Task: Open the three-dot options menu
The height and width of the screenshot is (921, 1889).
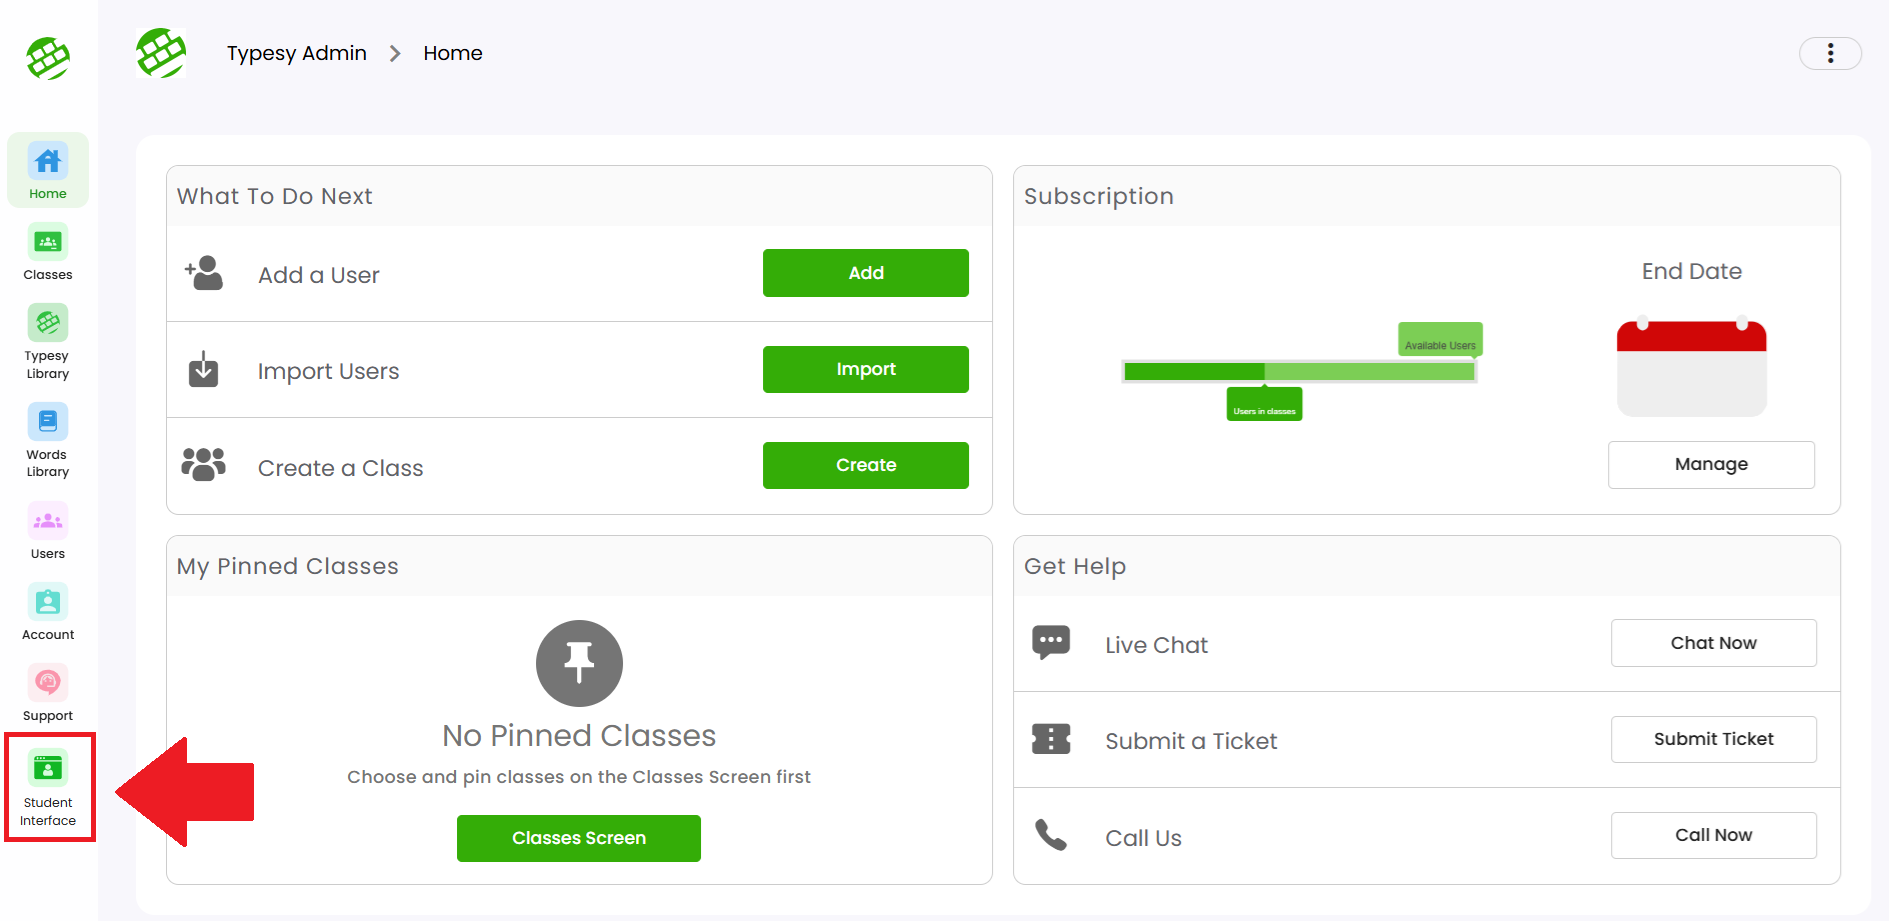Action: tap(1829, 53)
